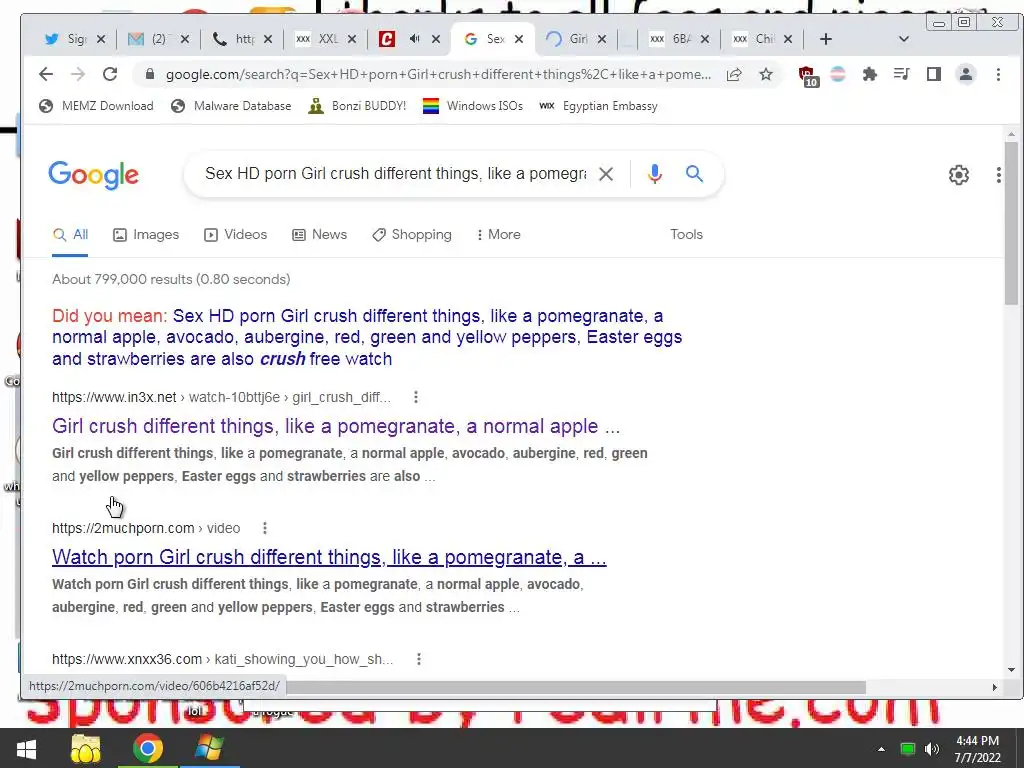Screen dimensions: 1024x768
Task: Click the Windows flag app in taskbar
Action: (x=209, y=748)
